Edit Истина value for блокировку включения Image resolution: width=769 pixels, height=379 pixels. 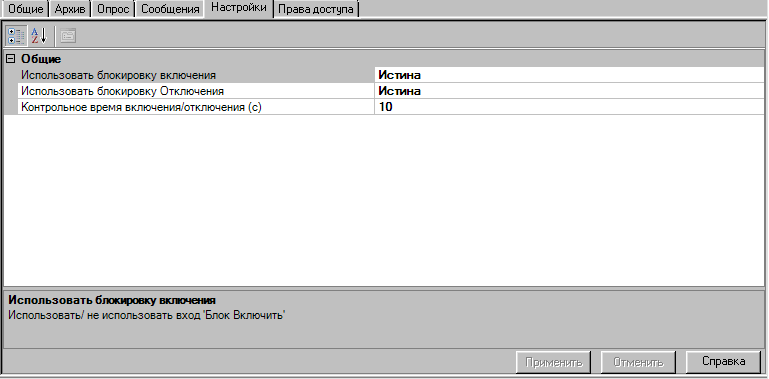(569, 75)
